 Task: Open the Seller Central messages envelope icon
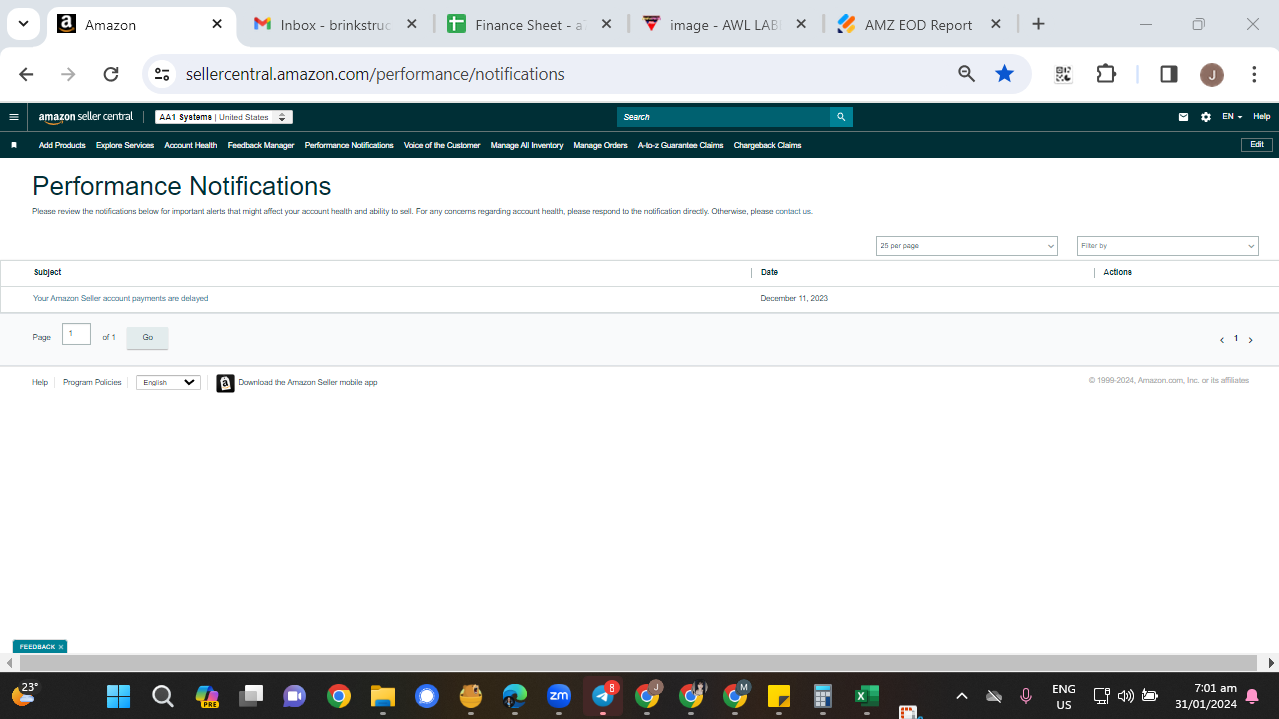coord(1183,117)
